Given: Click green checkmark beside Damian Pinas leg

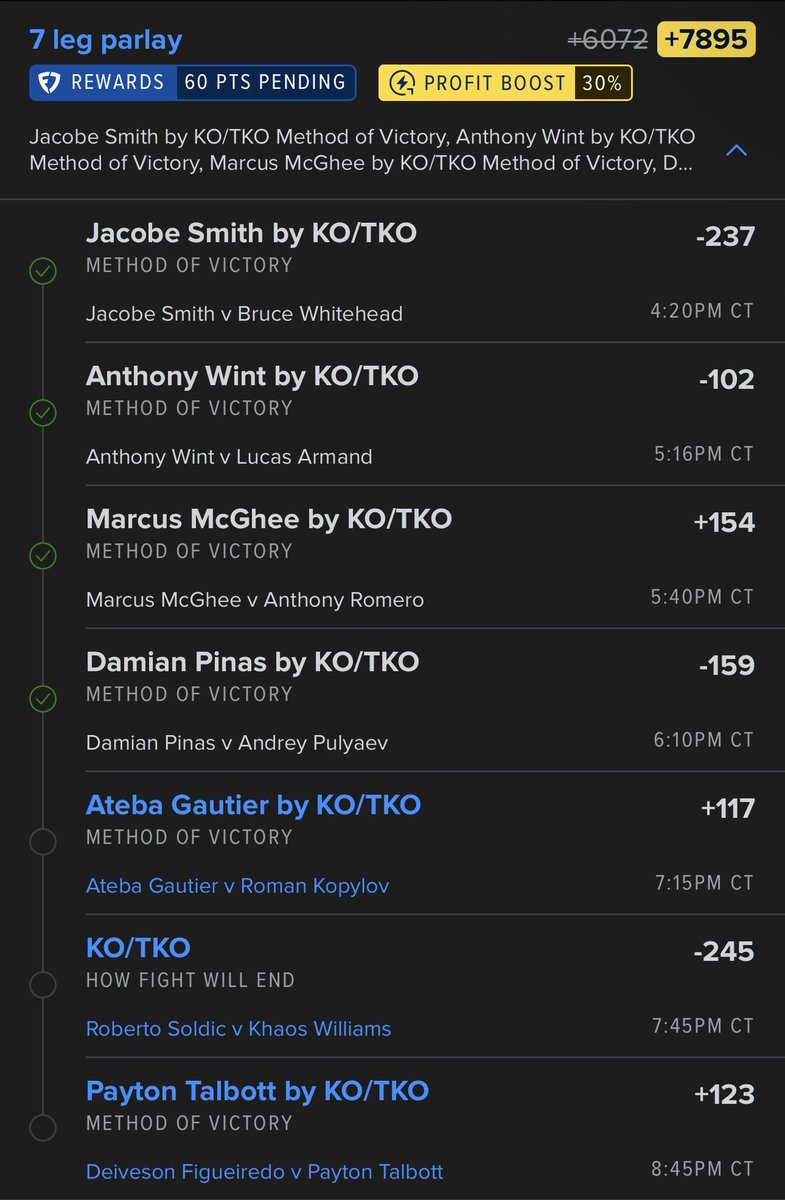Looking at the screenshot, I should pos(42,699).
